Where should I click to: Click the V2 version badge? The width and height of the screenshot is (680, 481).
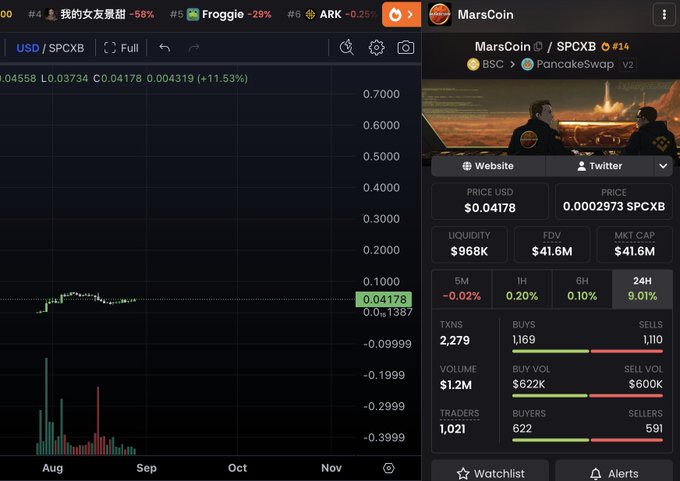[628, 65]
